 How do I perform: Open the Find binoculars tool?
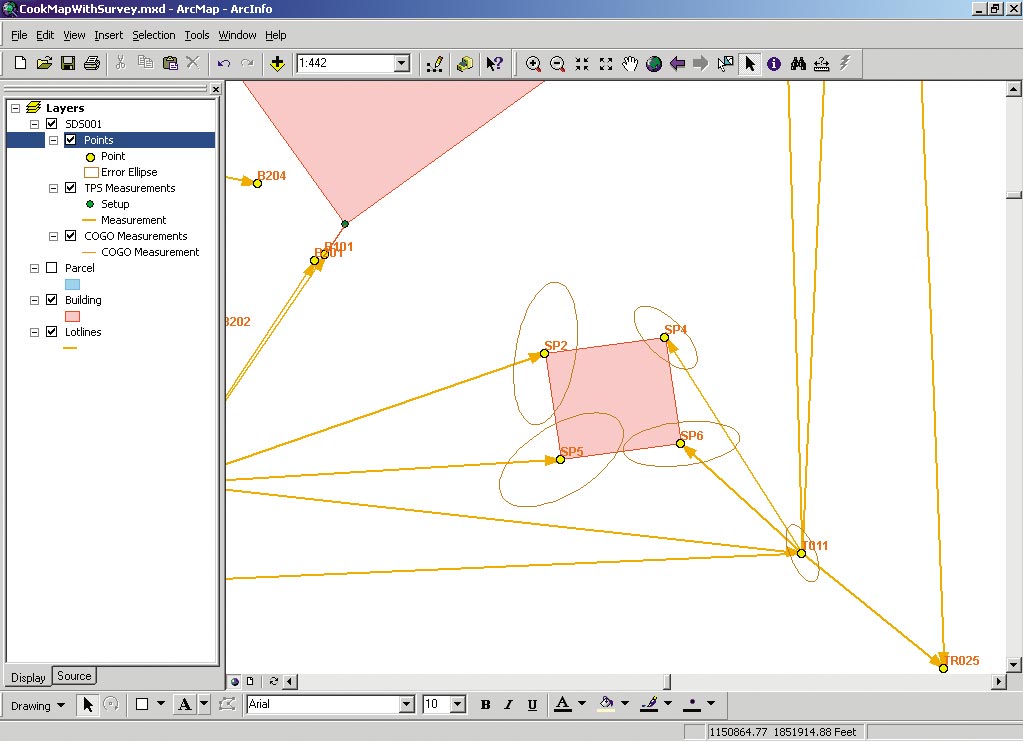point(798,63)
